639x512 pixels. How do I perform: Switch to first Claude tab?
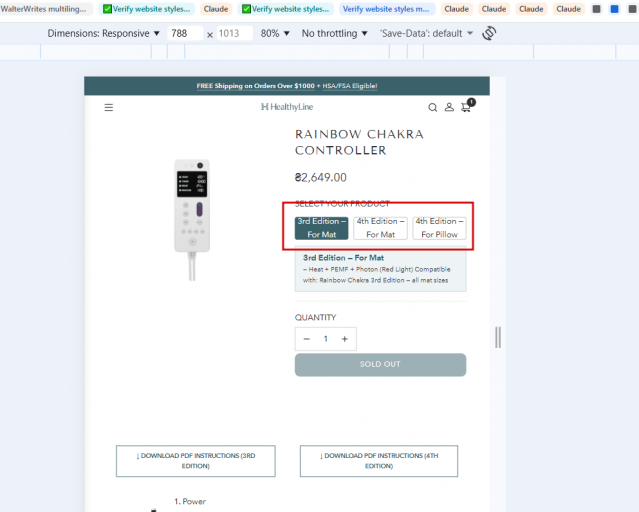[x=216, y=9]
